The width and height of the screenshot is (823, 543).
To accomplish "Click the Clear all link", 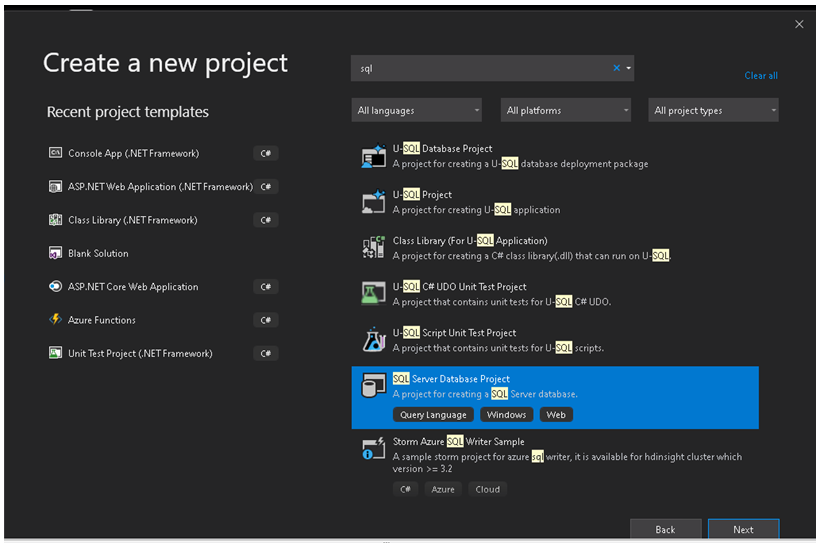I will [x=761, y=76].
